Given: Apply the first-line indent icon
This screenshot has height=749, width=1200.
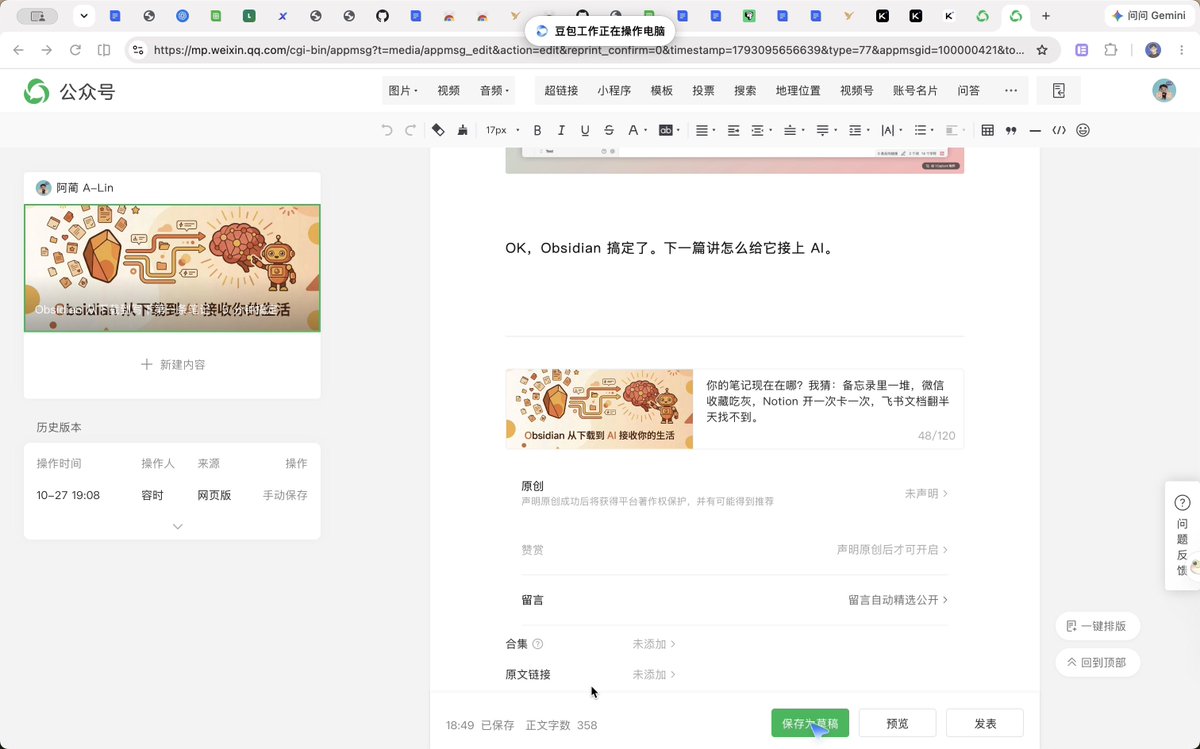Looking at the screenshot, I should coord(733,130).
